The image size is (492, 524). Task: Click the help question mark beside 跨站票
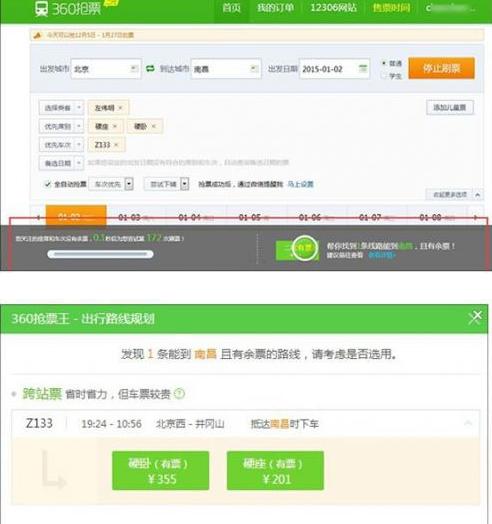[x=179, y=394]
